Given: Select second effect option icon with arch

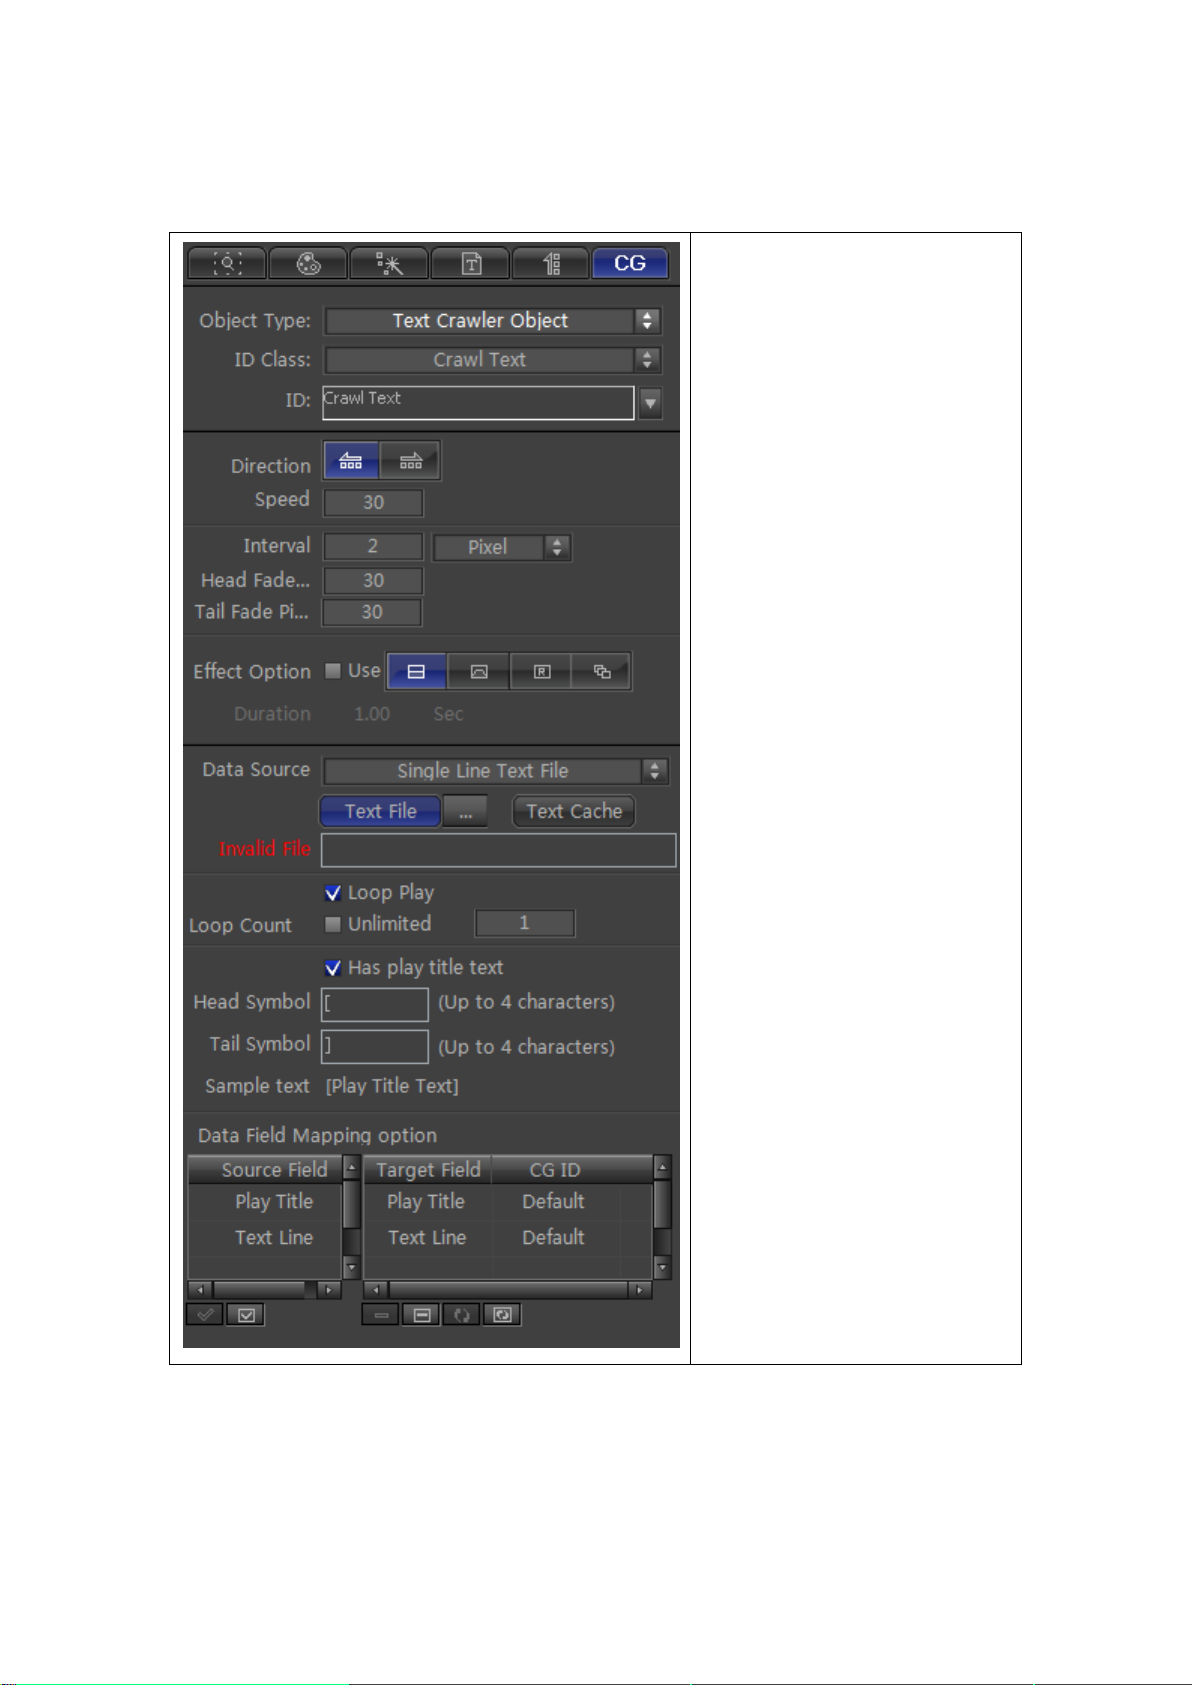Looking at the screenshot, I should [x=479, y=672].
